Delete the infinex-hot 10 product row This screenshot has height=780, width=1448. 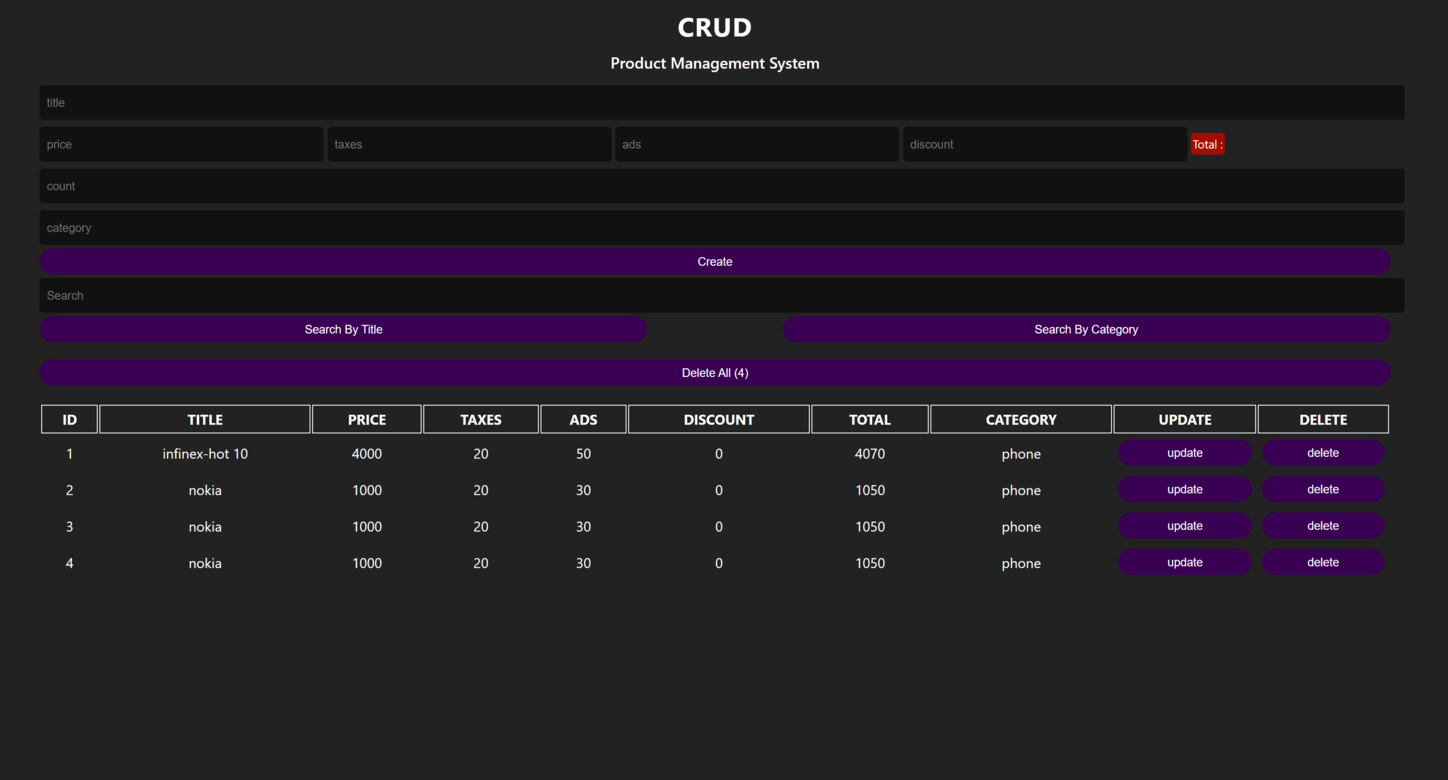[x=1323, y=453]
